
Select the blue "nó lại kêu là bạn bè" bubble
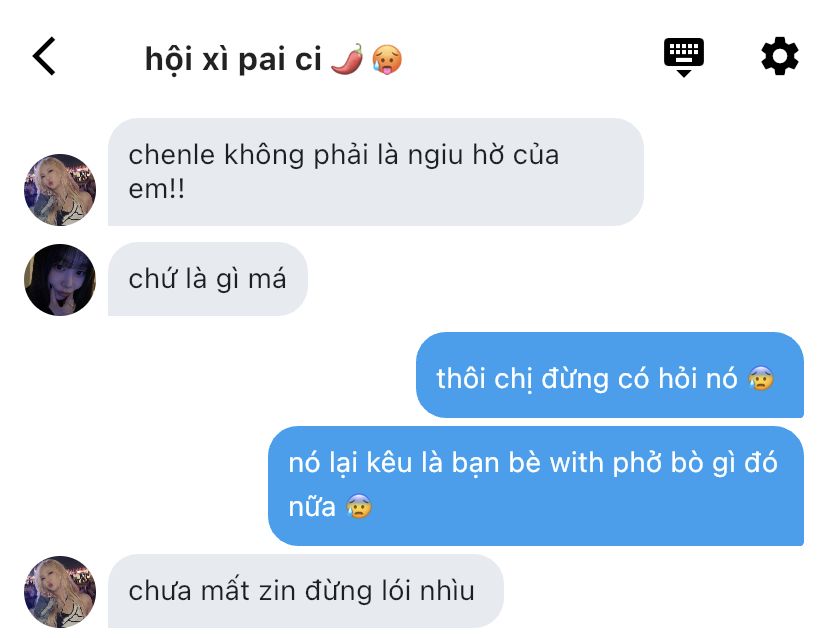536,486
